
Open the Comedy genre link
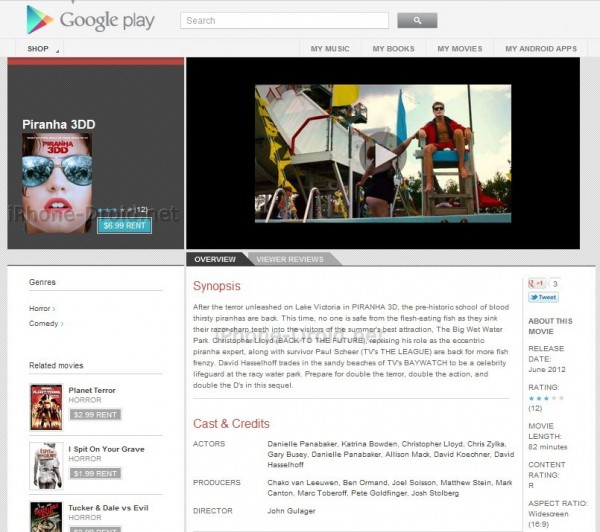point(45,324)
